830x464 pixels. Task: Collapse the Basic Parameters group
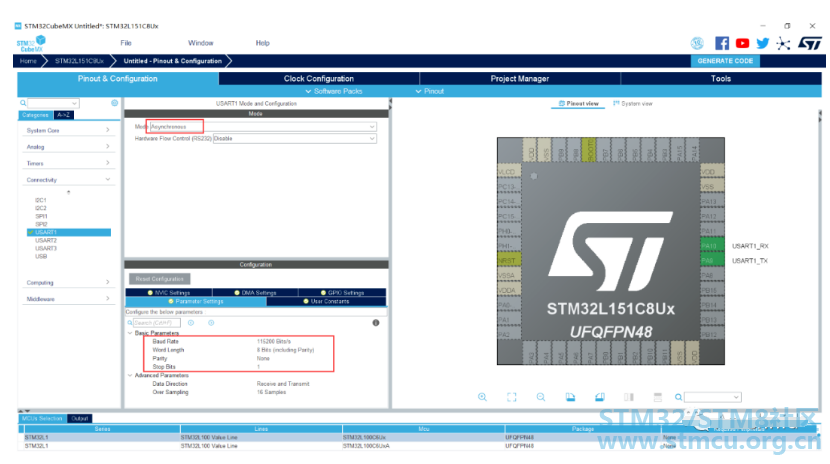tap(130, 333)
